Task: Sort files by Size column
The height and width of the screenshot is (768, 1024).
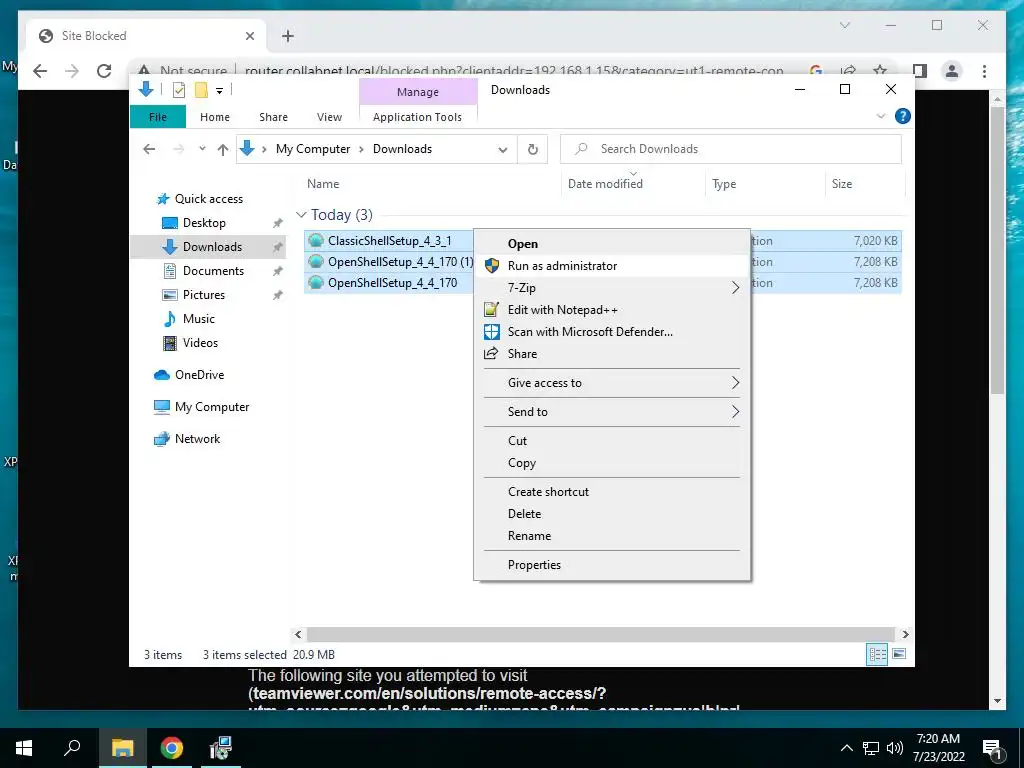Action: tap(842, 184)
